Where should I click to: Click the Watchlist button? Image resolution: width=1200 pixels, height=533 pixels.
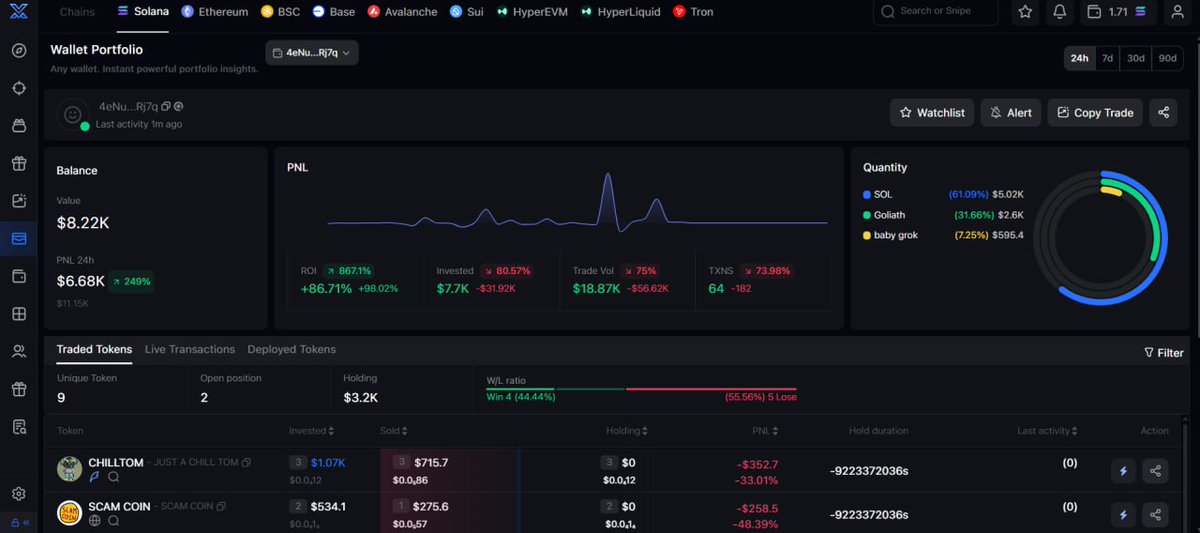point(932,112)
